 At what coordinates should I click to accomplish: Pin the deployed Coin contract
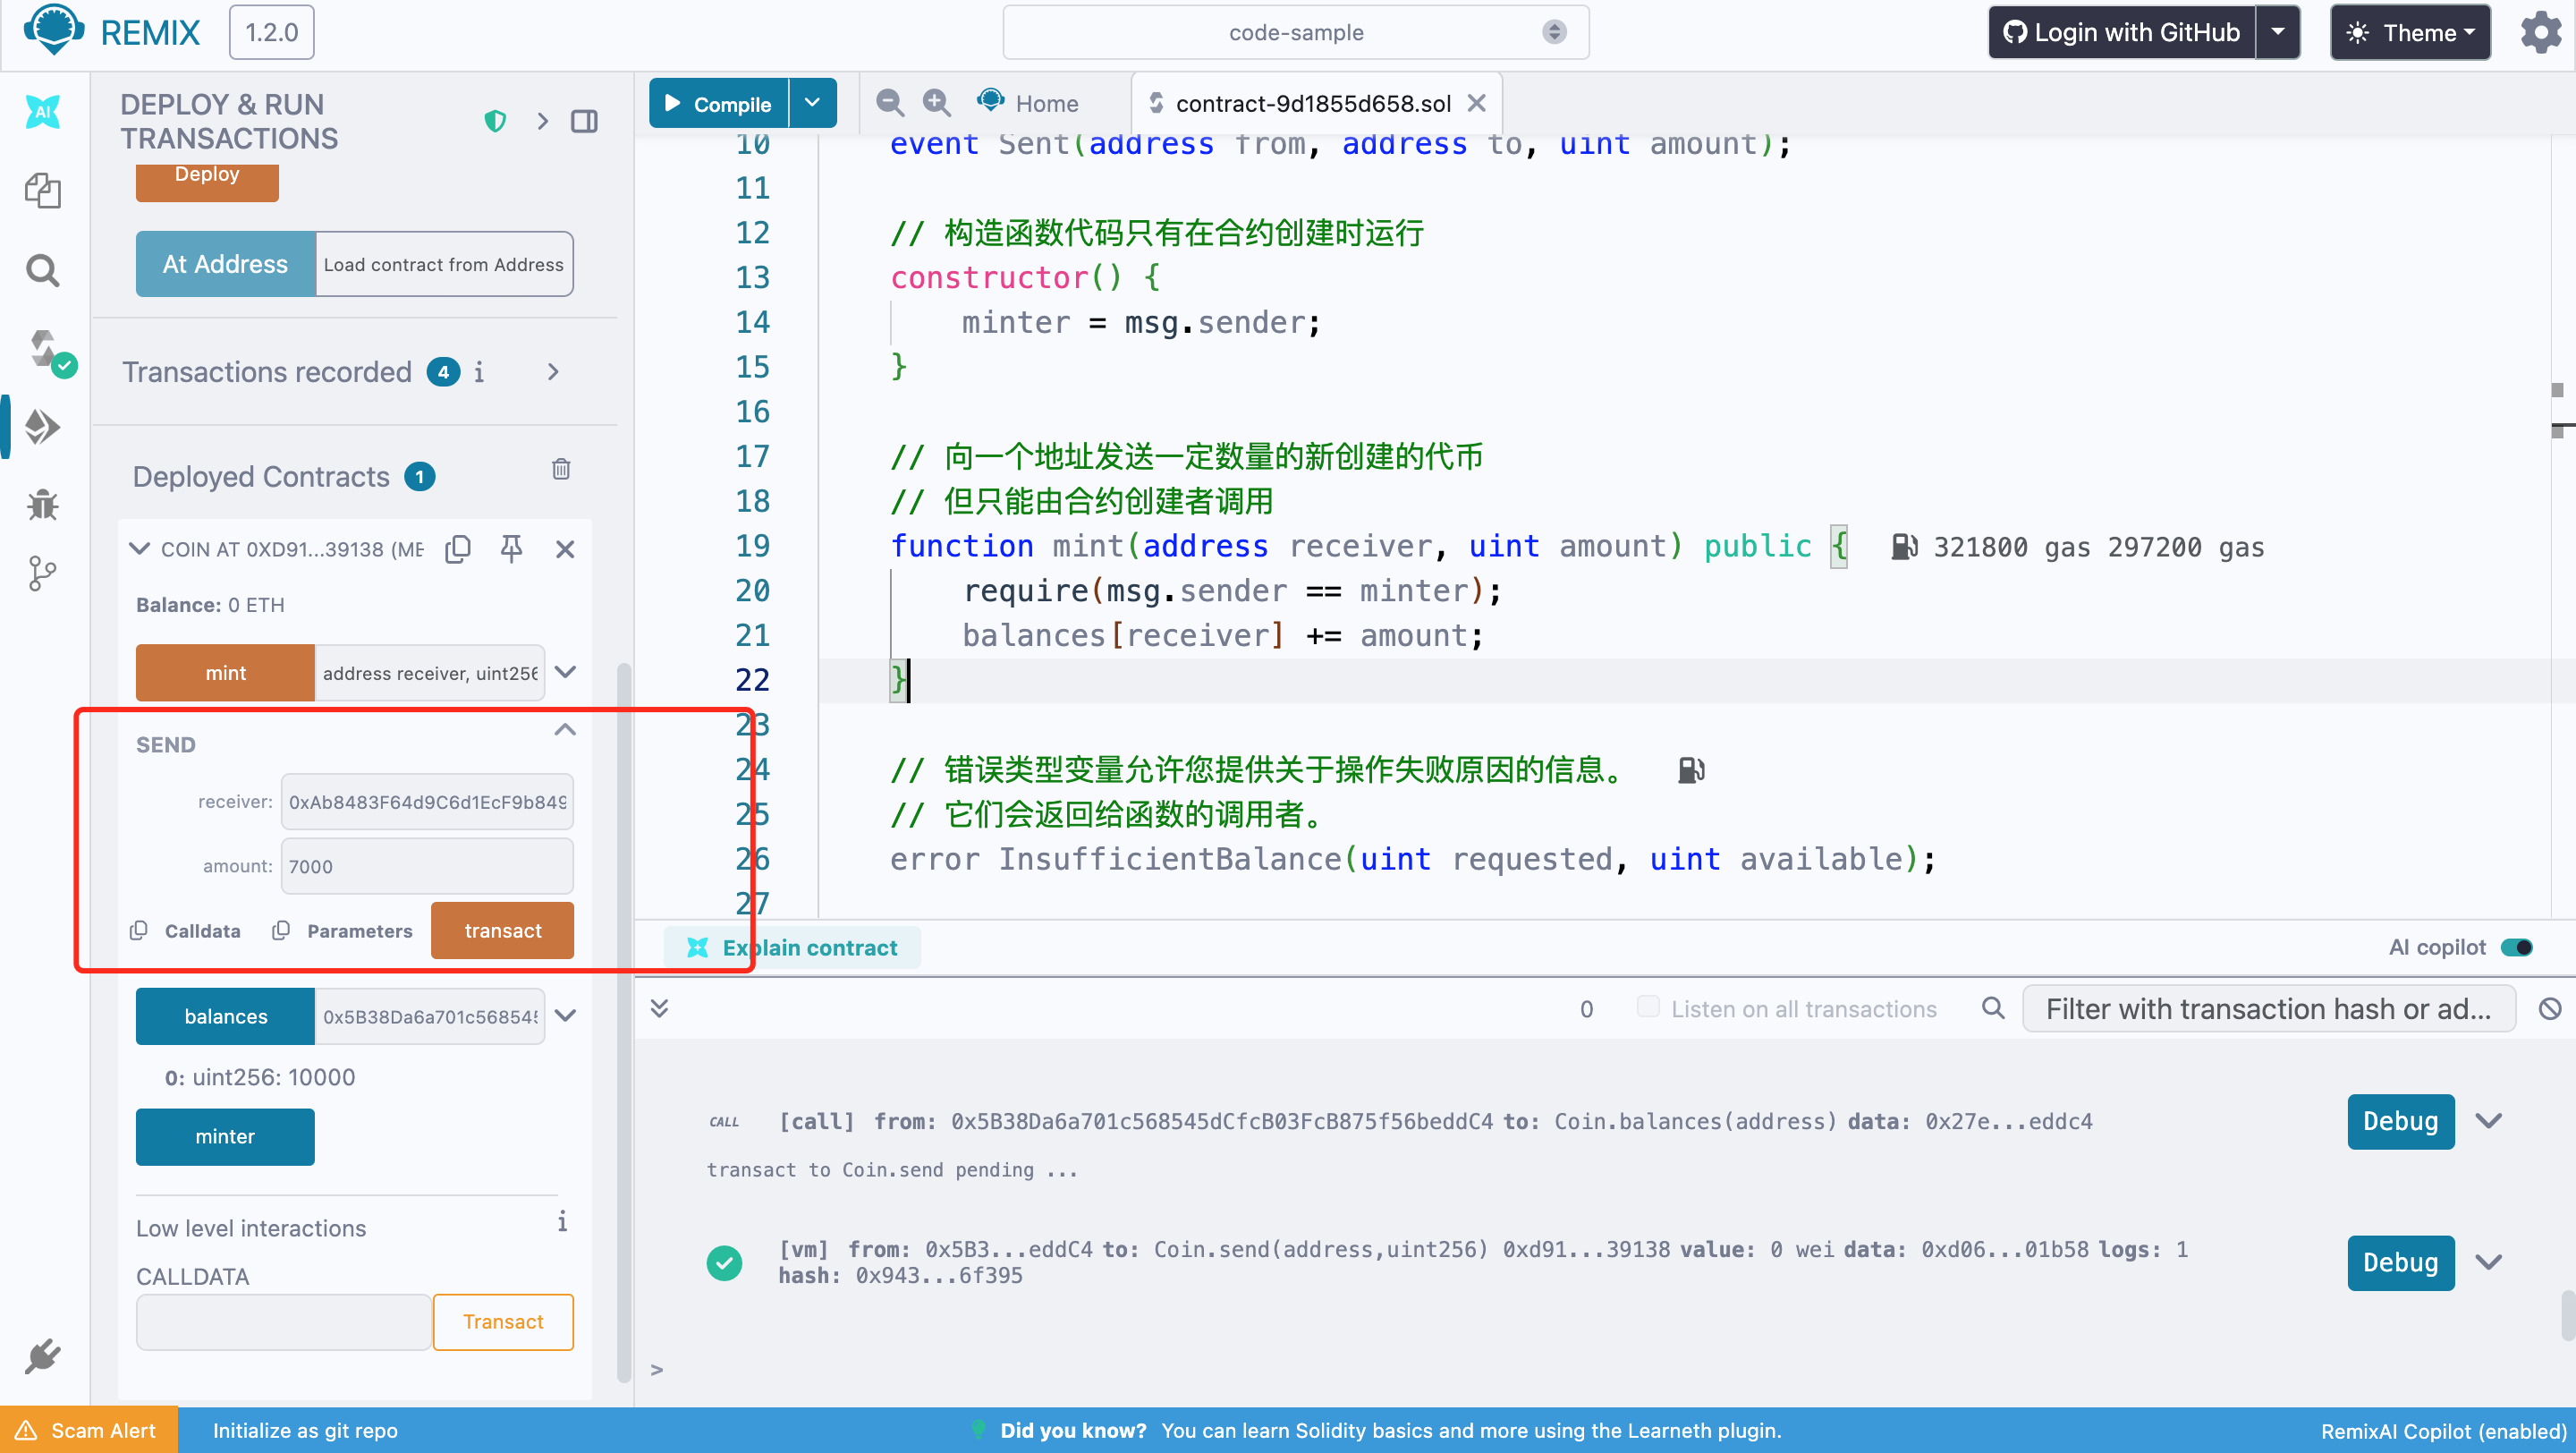511,548
